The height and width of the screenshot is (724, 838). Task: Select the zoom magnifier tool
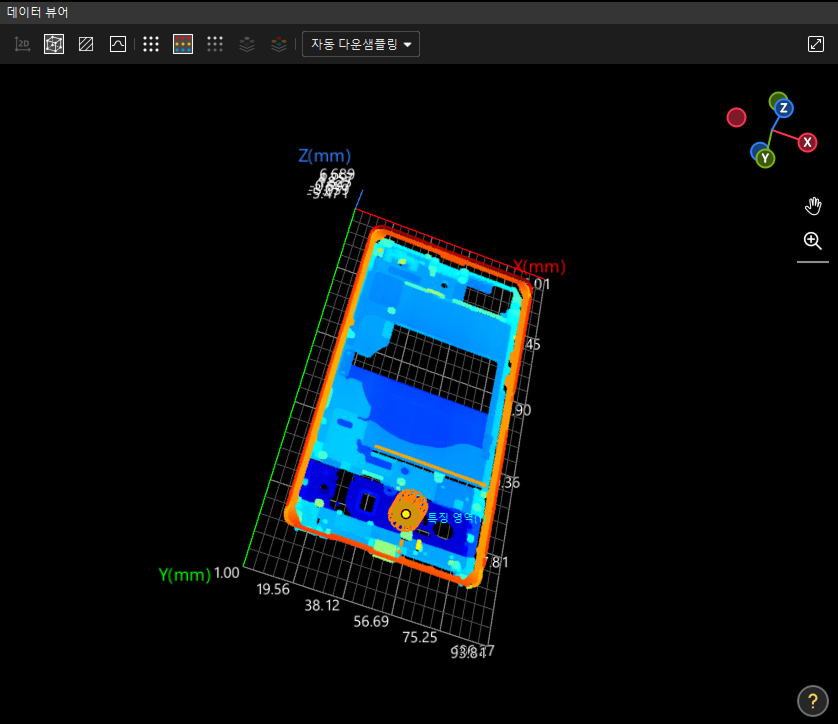813,240
